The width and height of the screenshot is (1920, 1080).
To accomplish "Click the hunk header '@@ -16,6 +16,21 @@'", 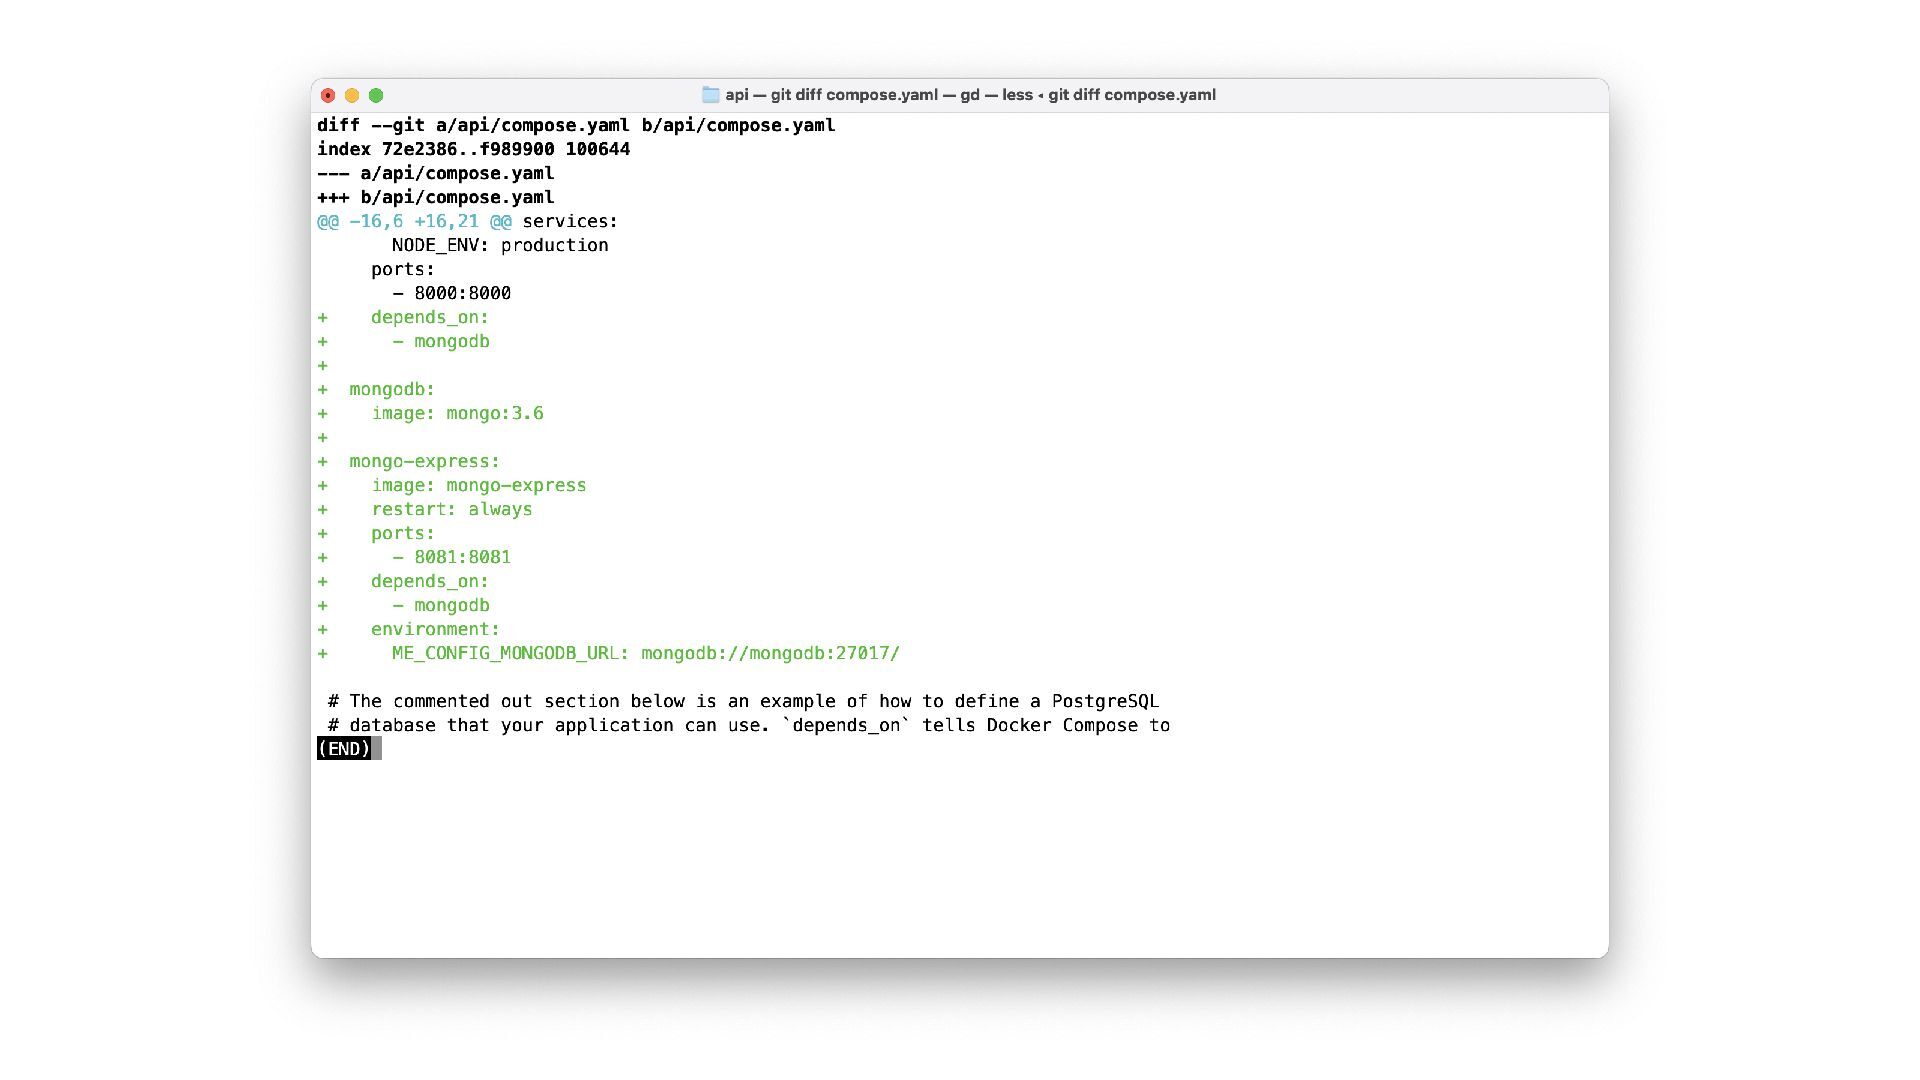I will (x=414, y=221).
